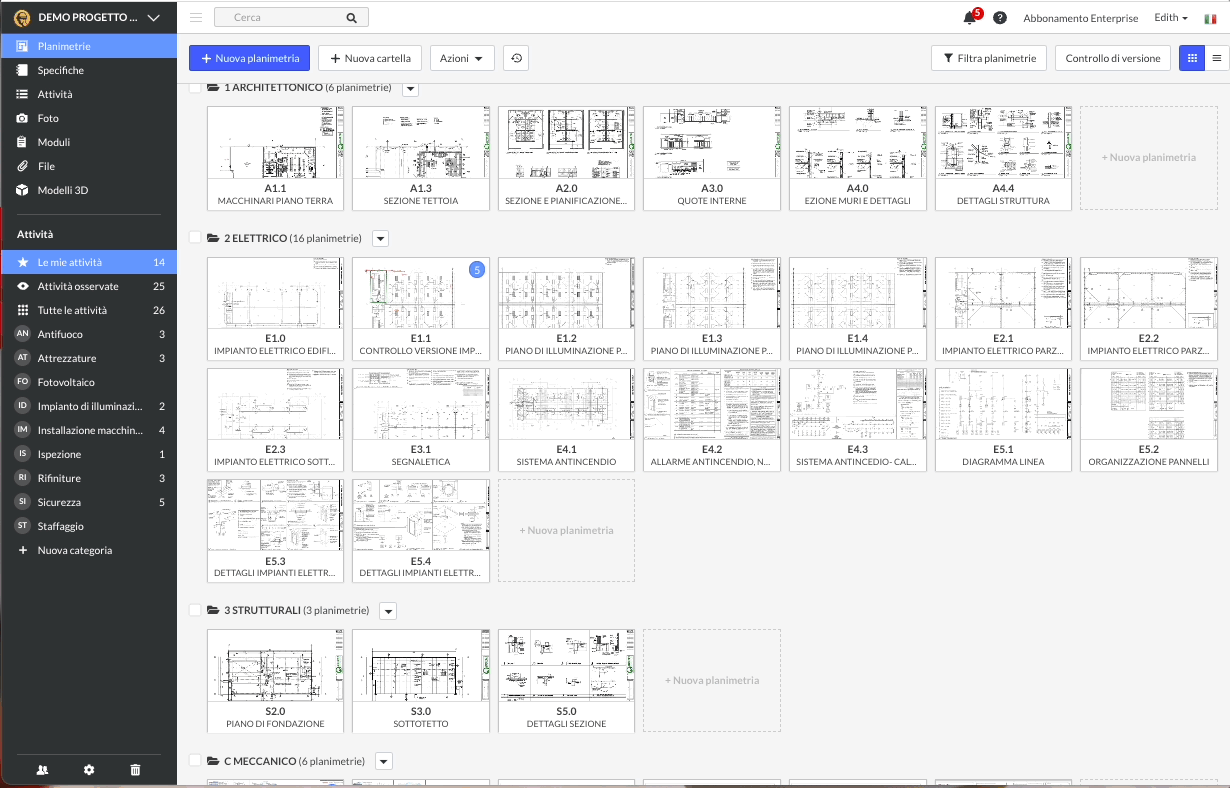Click the FO Fotovoltaico category badge

pyautogui.click(x=22, y=382)
